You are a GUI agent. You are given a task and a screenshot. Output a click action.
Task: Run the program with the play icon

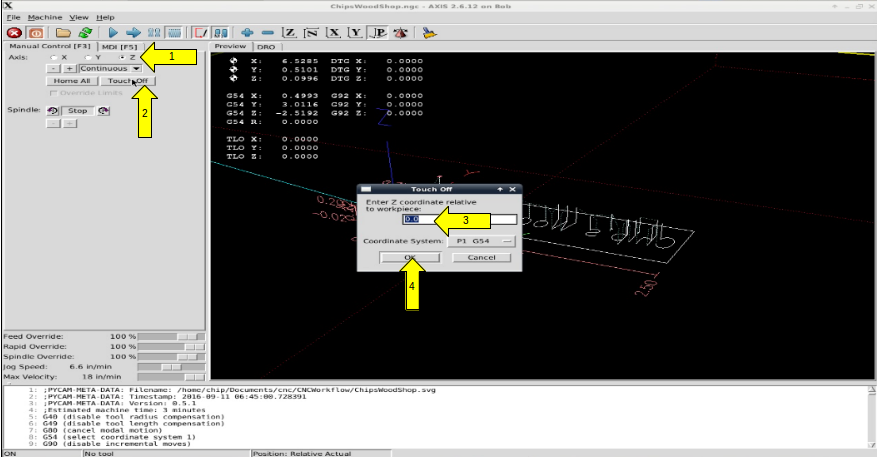[x=113, y=33]
